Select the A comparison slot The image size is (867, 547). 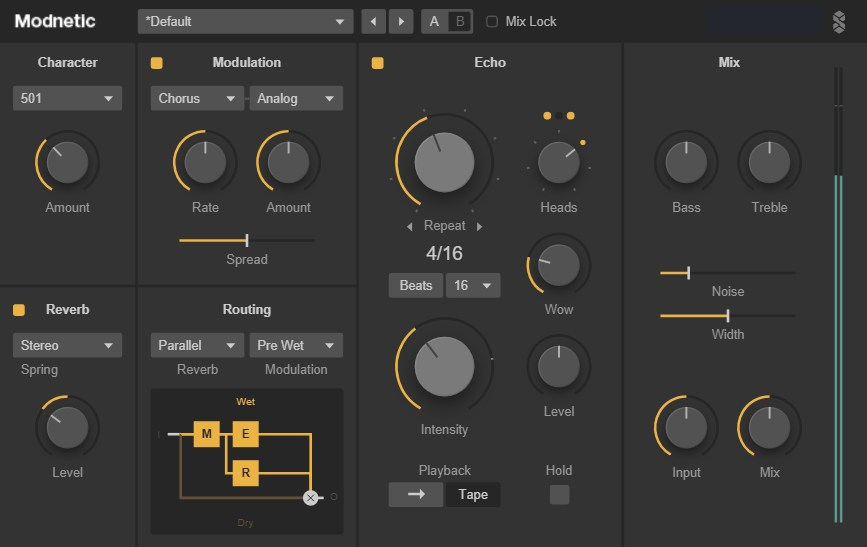[x=434, y=21]
